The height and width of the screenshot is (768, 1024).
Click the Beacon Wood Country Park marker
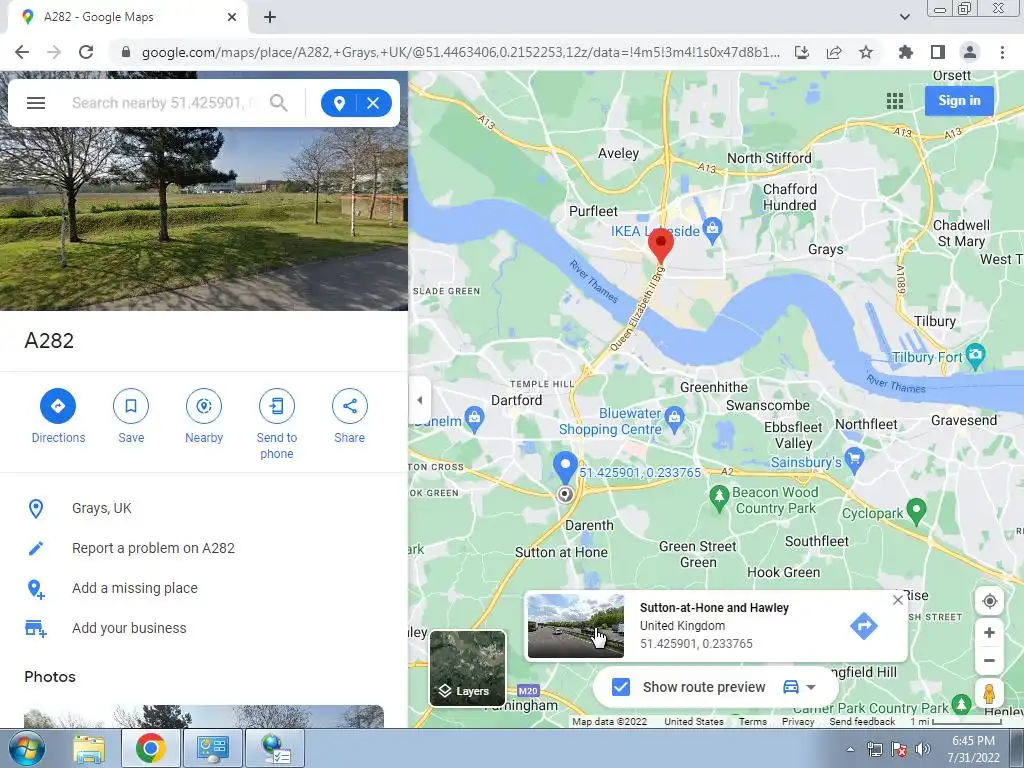(x=718, y=498)
